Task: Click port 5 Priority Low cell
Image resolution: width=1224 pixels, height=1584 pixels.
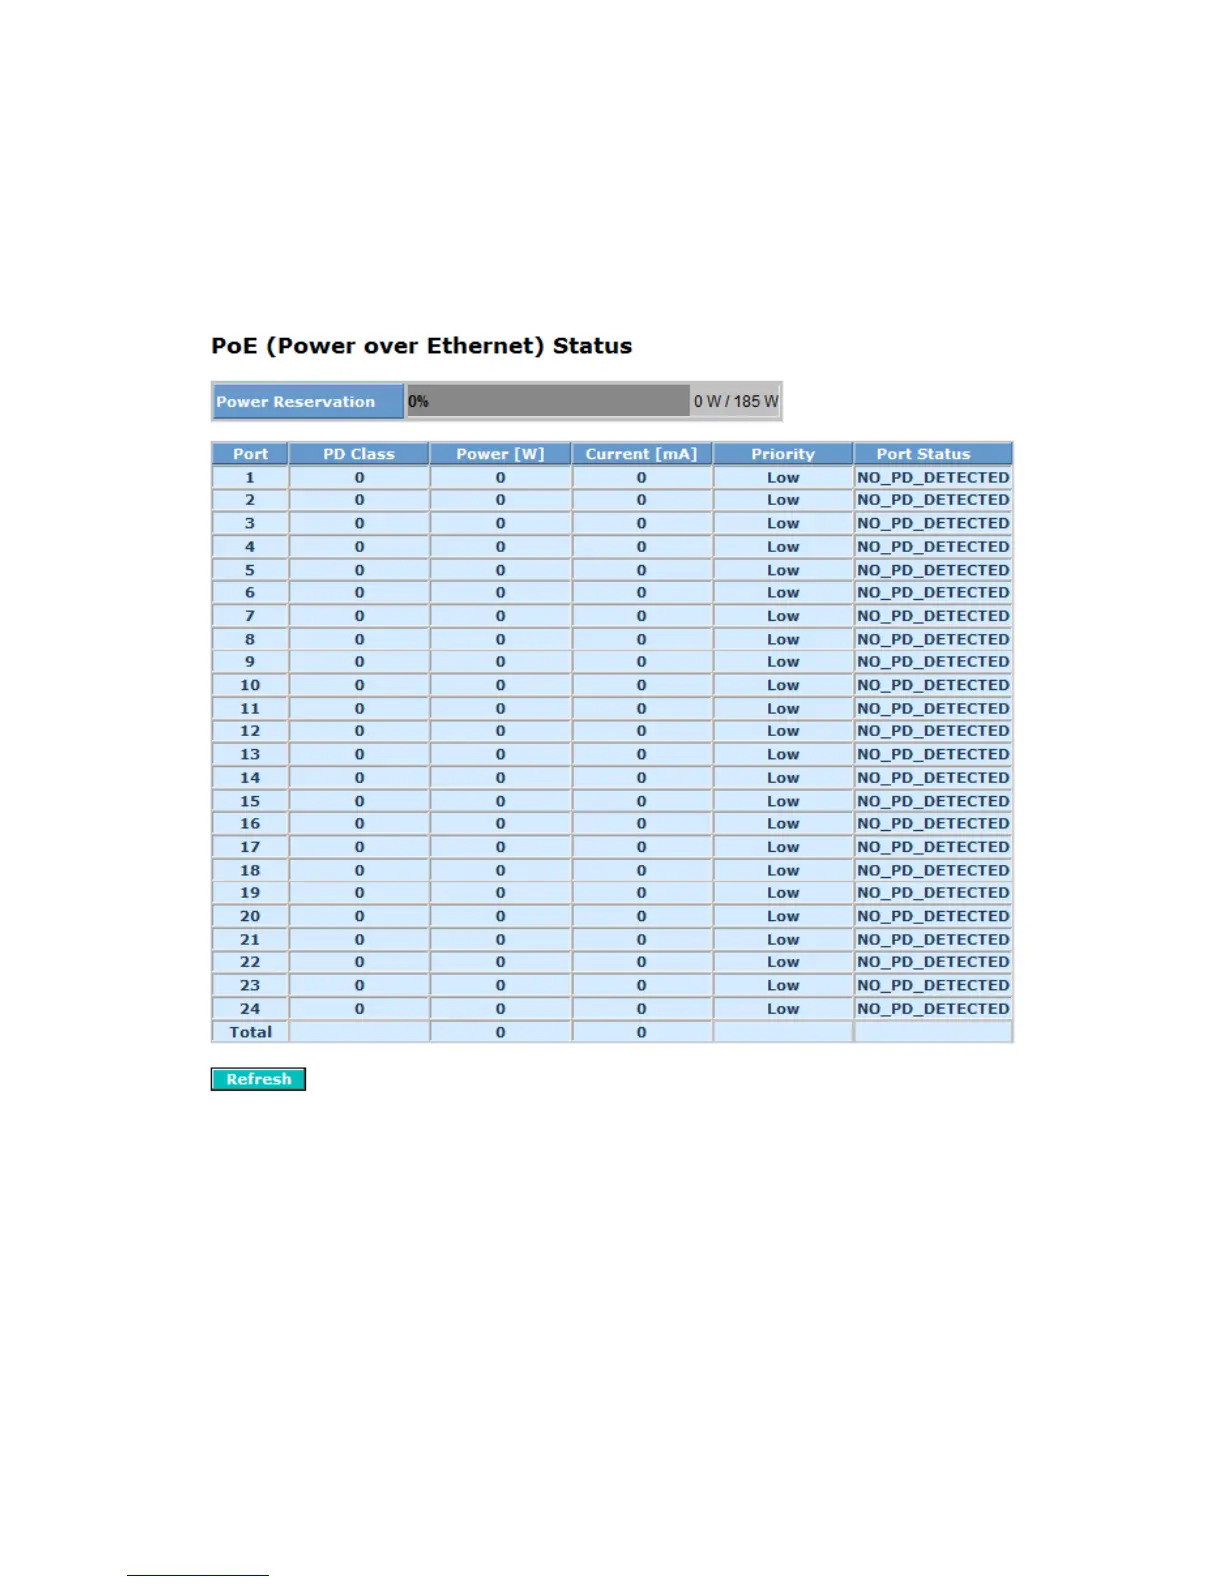Action: point(783,570)
